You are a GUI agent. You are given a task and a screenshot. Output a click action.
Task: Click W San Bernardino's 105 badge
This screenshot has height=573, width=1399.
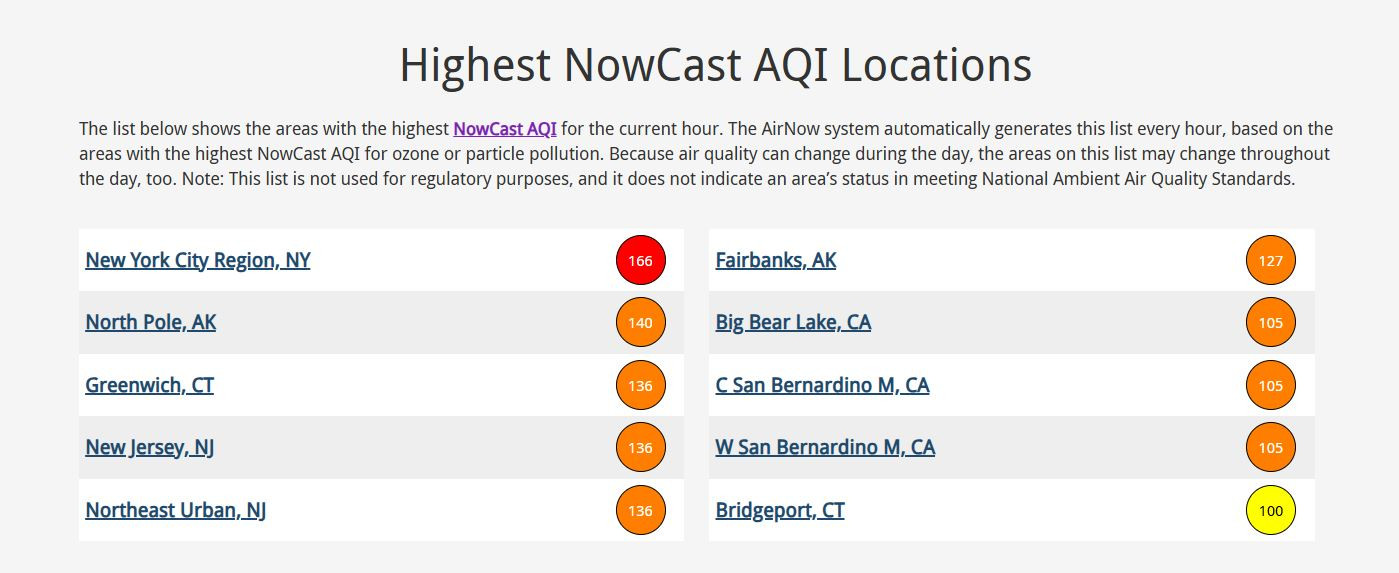tap(1271, 448)
